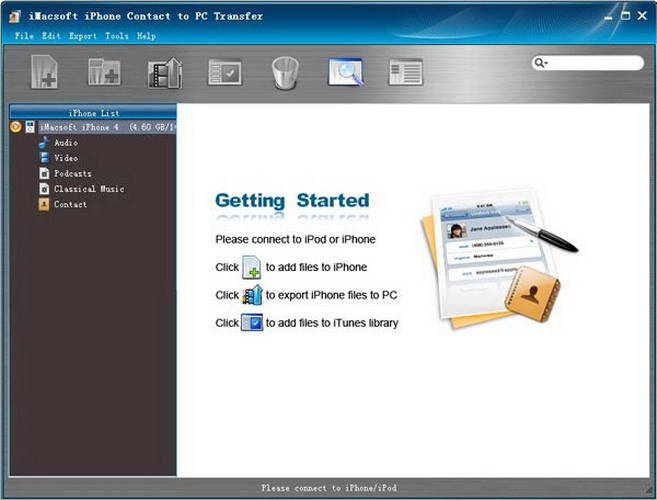The image size is (657, 500).
Task: Select Audio in the iPhone list
Action: point(66,142)
